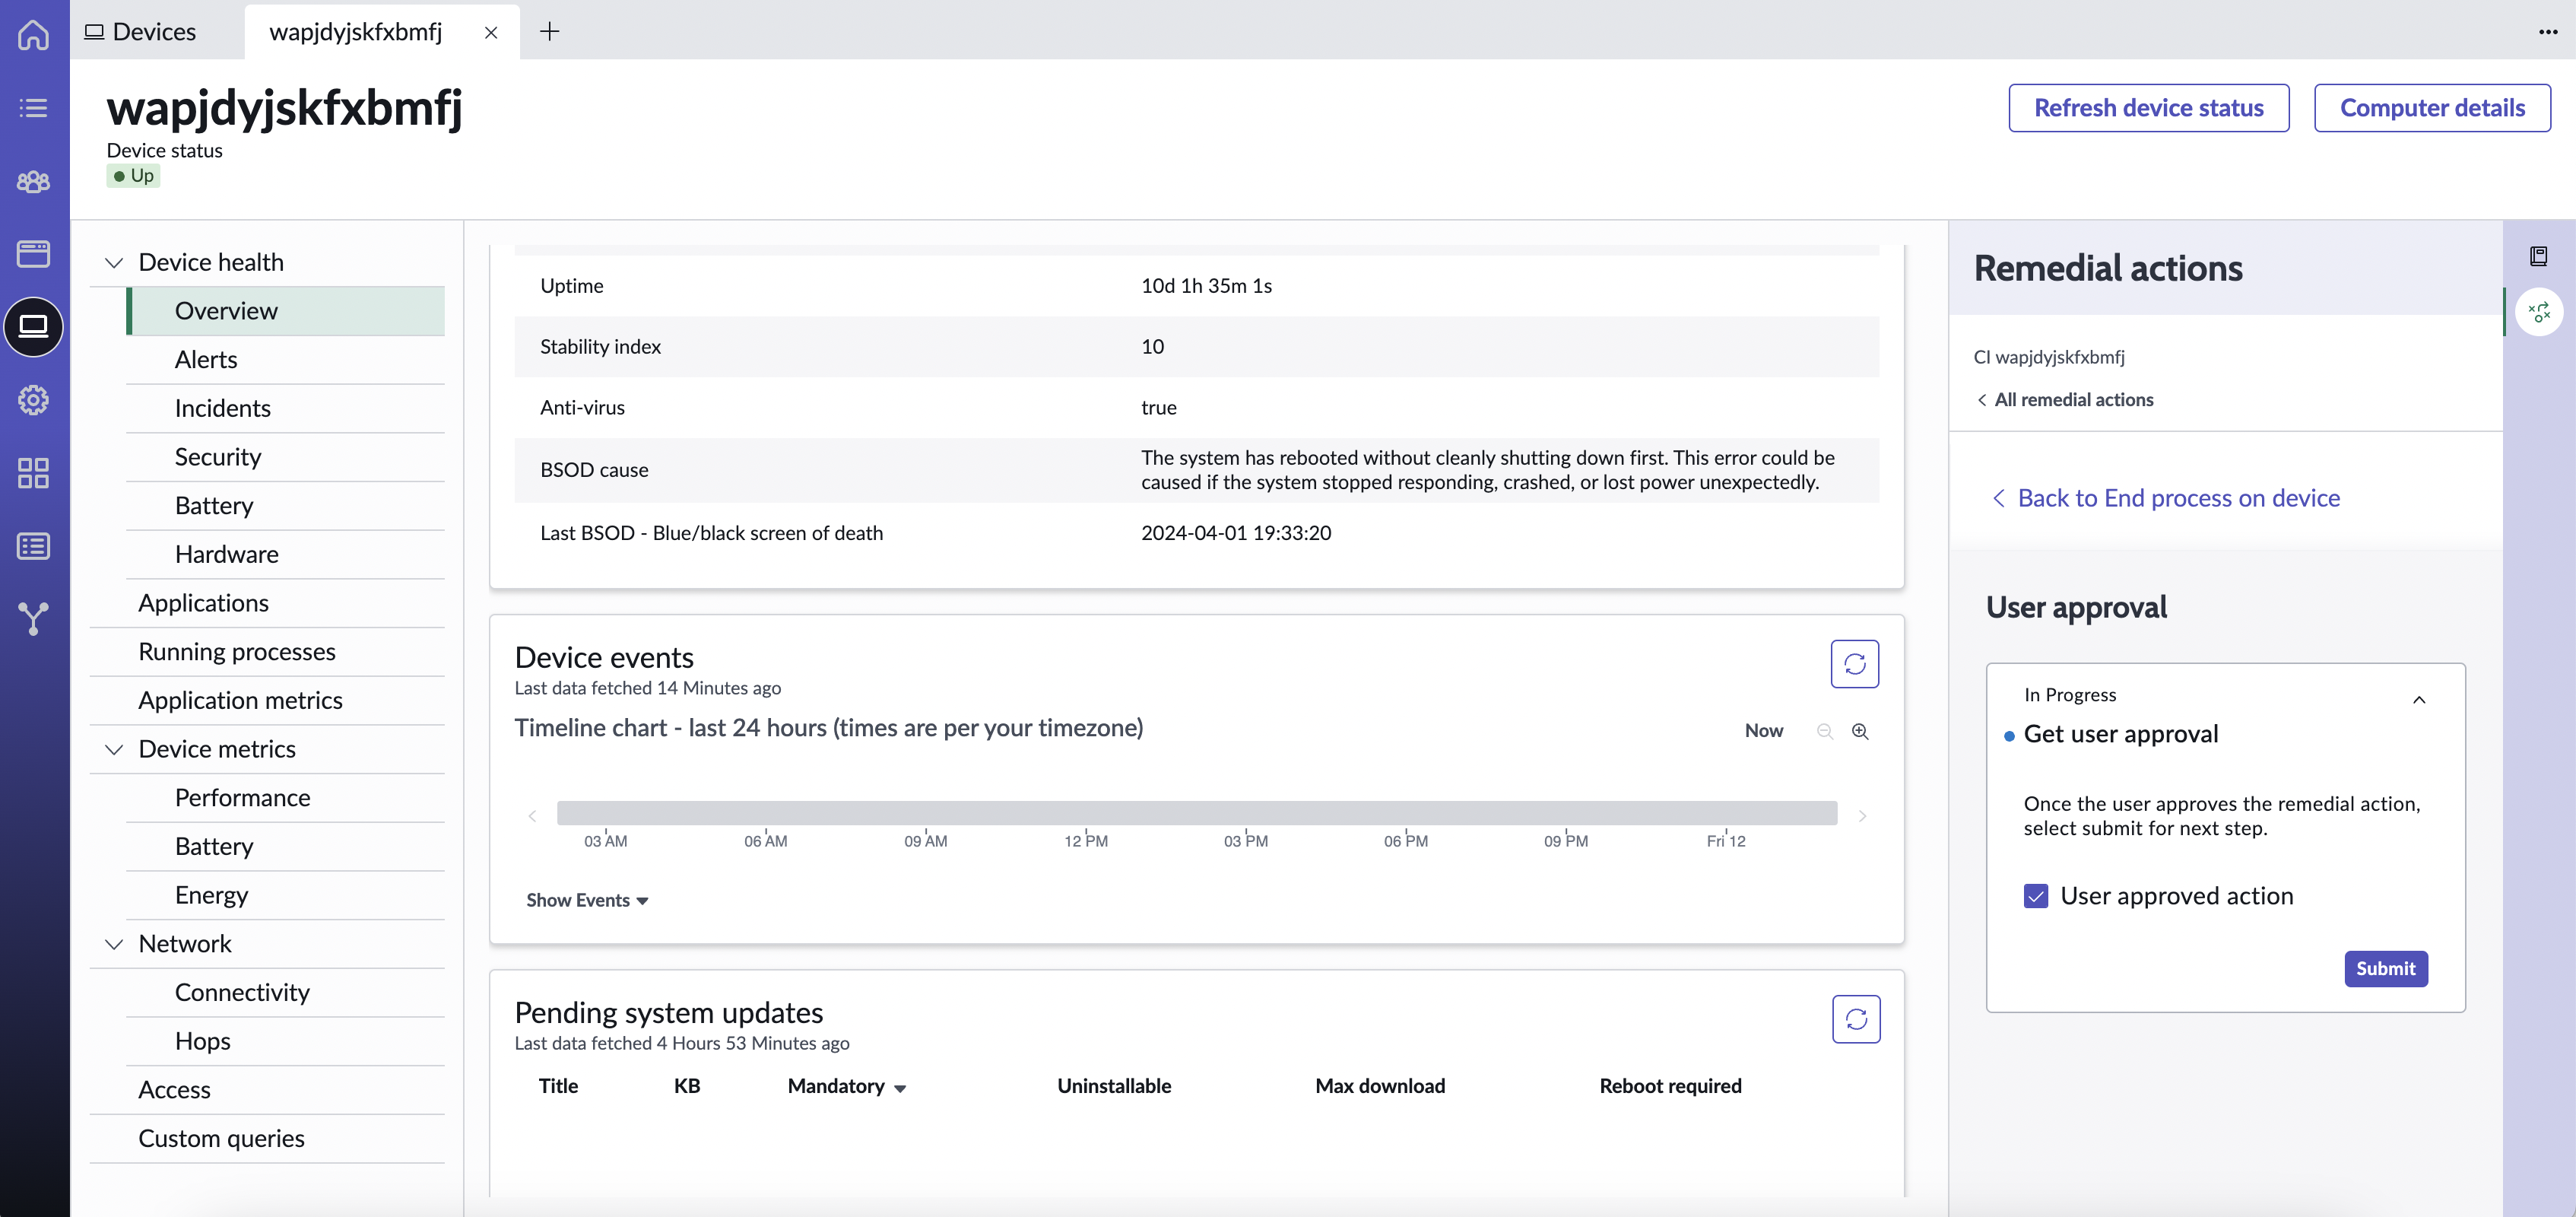The width and height of the screenshot is (2576, 1217).
Task: Open the remedial actions icon on right rail
Action: pyautogui.click(x=2539, y=312)
